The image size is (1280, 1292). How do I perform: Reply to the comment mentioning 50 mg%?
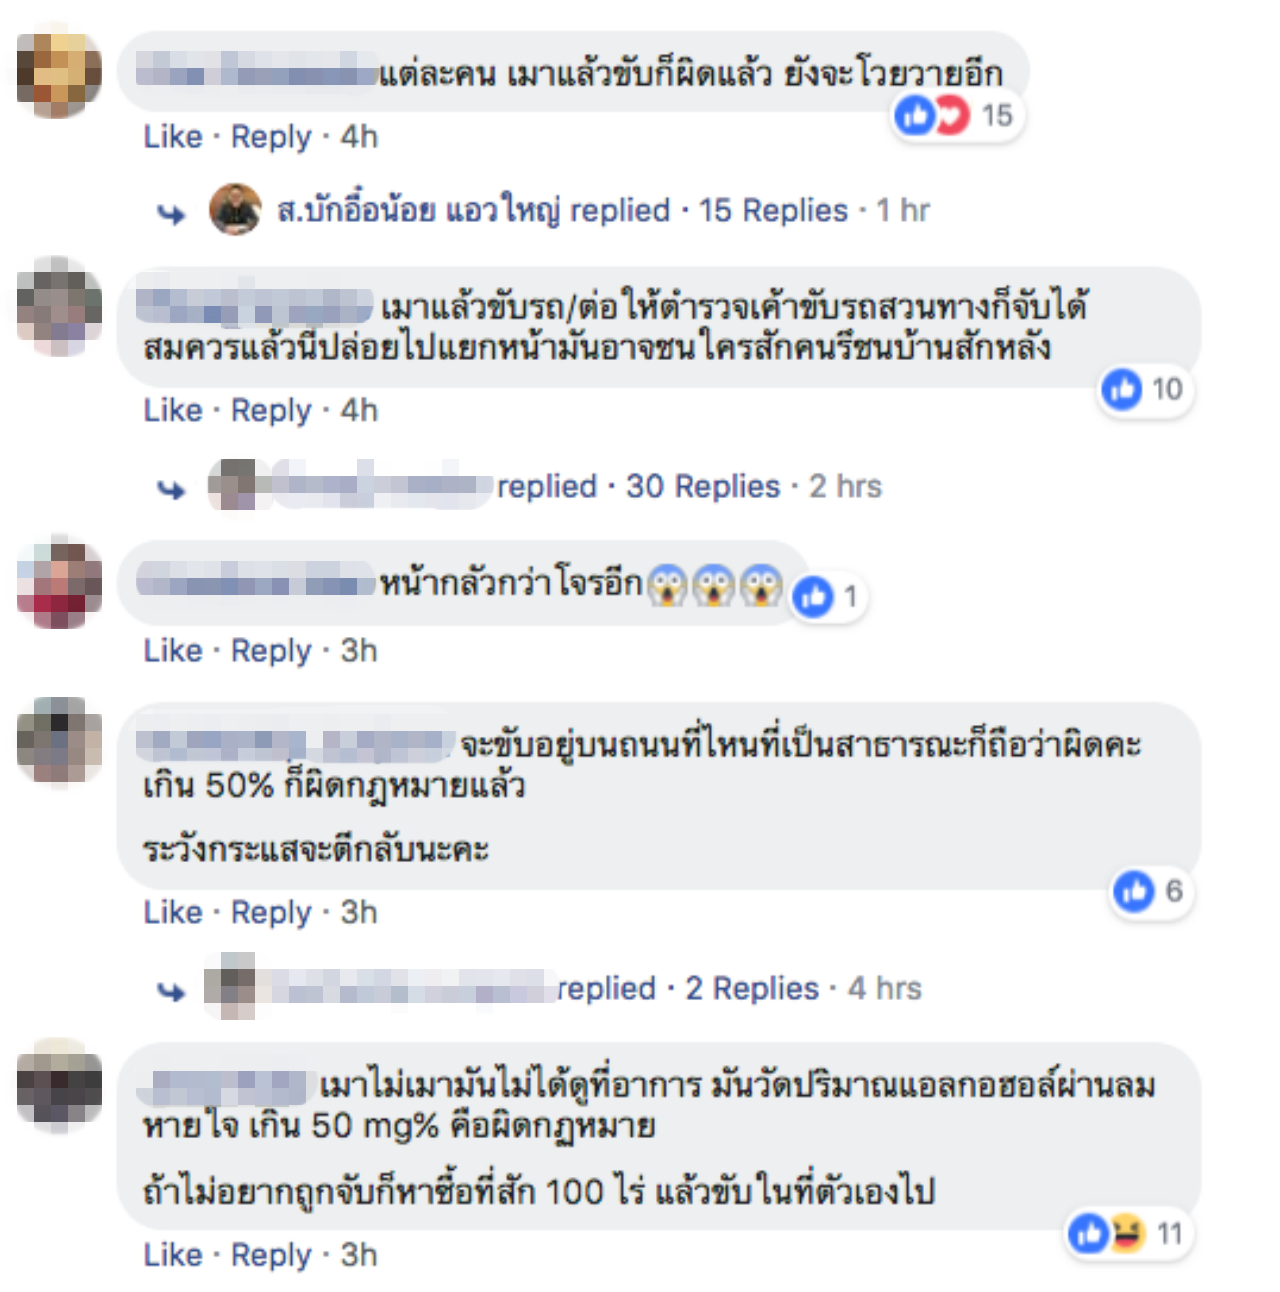click(271, 1254)
